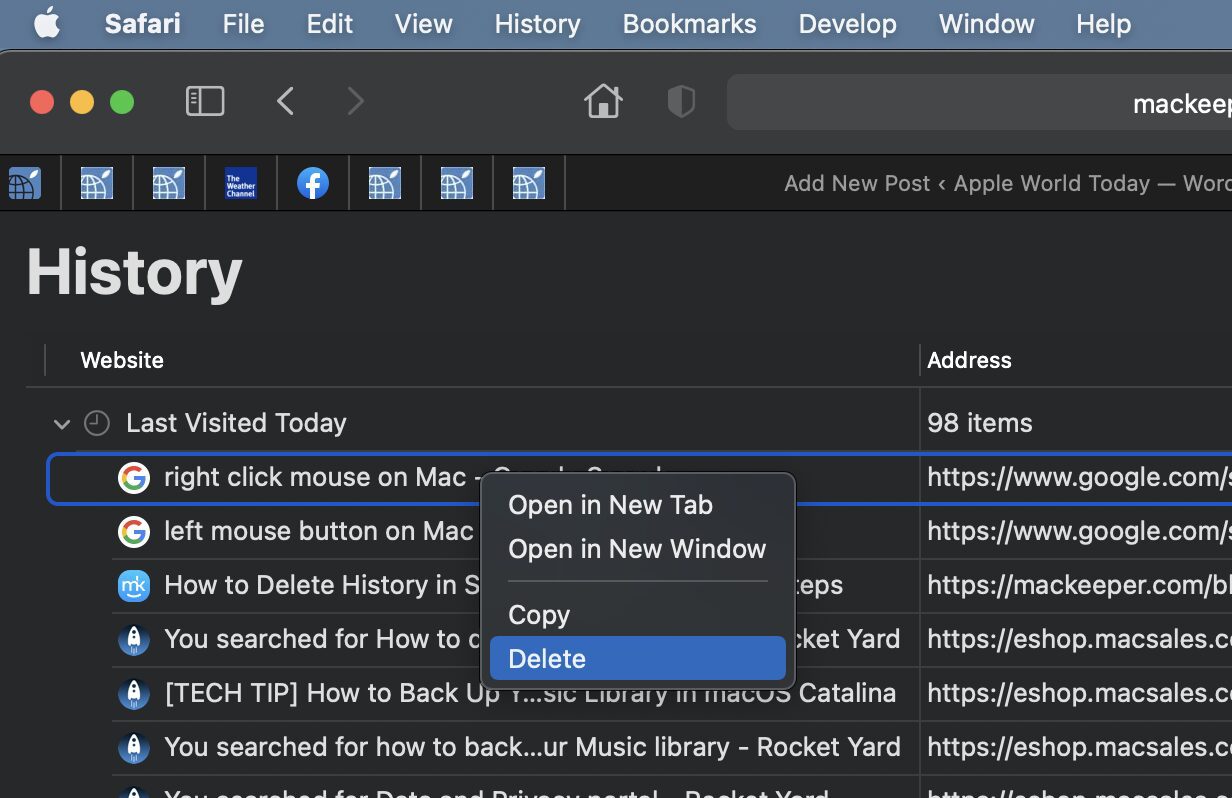Choose Delete from the context menu

547,659
